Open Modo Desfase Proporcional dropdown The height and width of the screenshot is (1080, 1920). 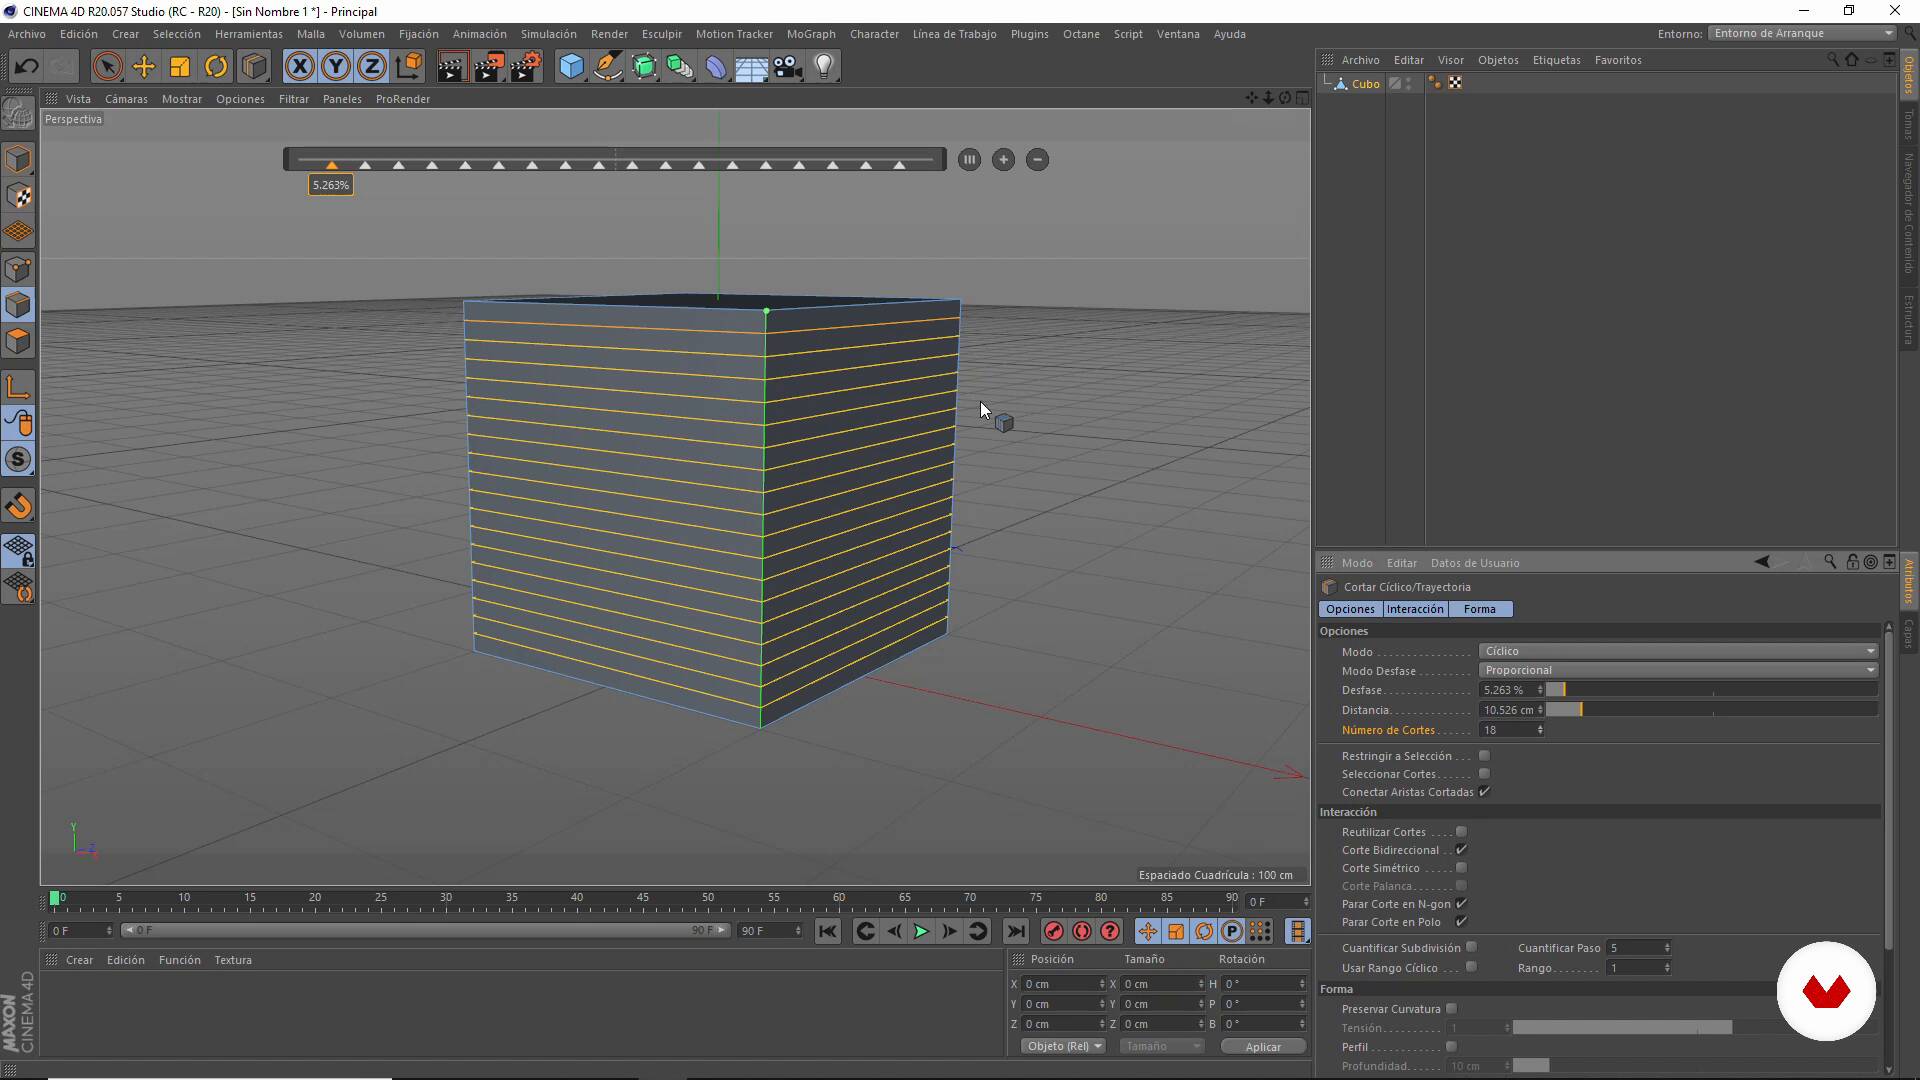[x=1678, y=670]
